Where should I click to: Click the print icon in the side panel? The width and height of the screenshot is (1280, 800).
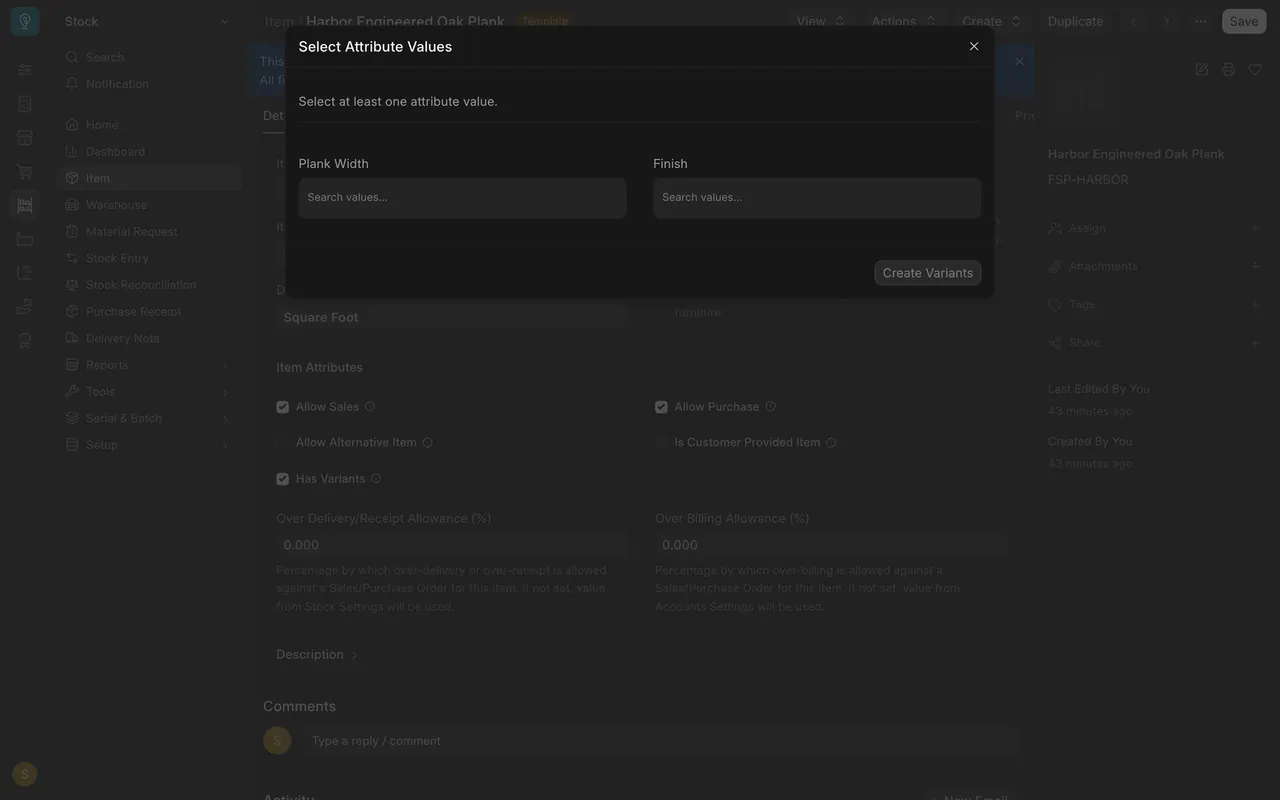click(1229, 70)
